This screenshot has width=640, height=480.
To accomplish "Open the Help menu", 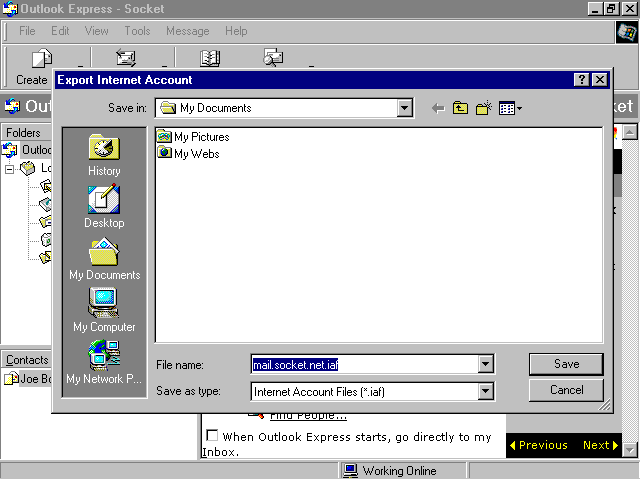I will pyautogui.click(x=236, y=31).
